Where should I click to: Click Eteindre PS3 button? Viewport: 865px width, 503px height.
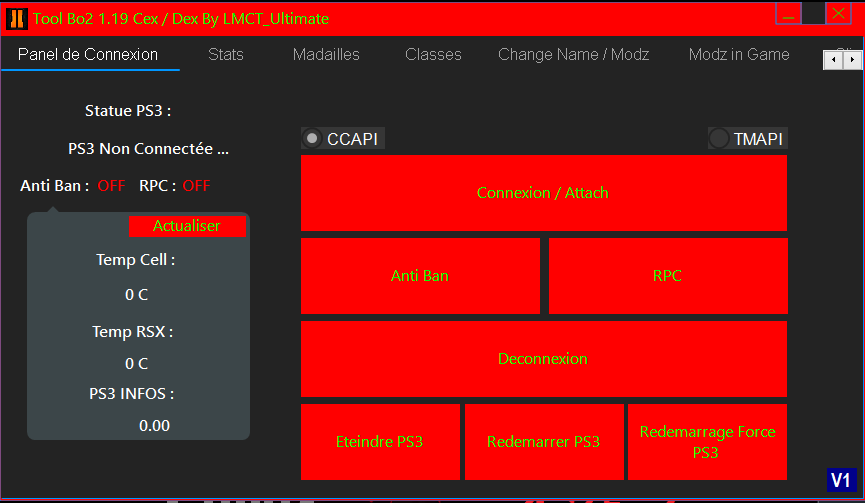380,442
